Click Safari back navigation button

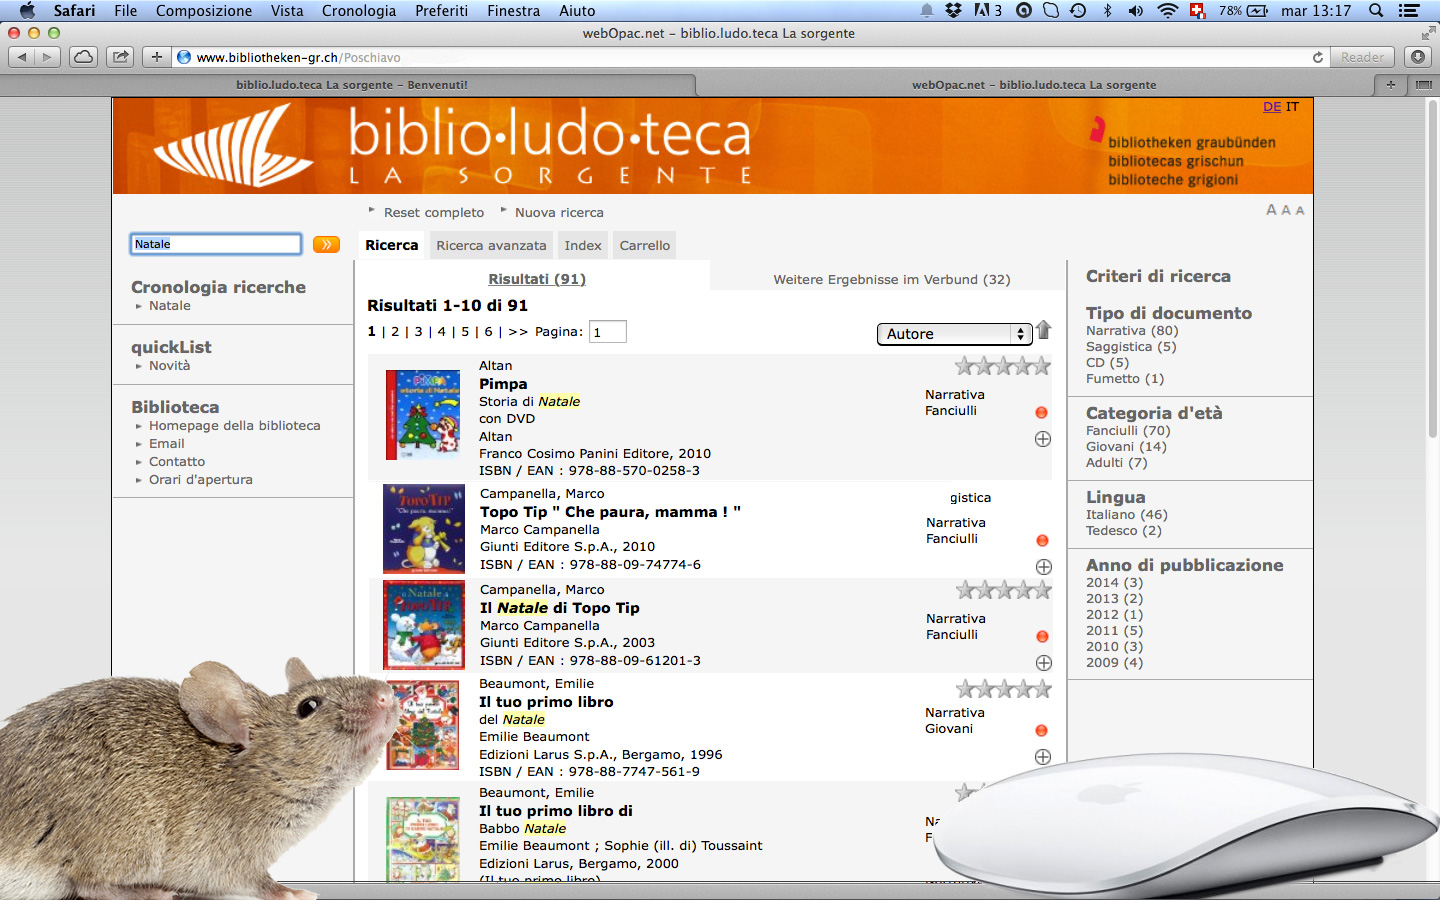[x=22, y=57]
